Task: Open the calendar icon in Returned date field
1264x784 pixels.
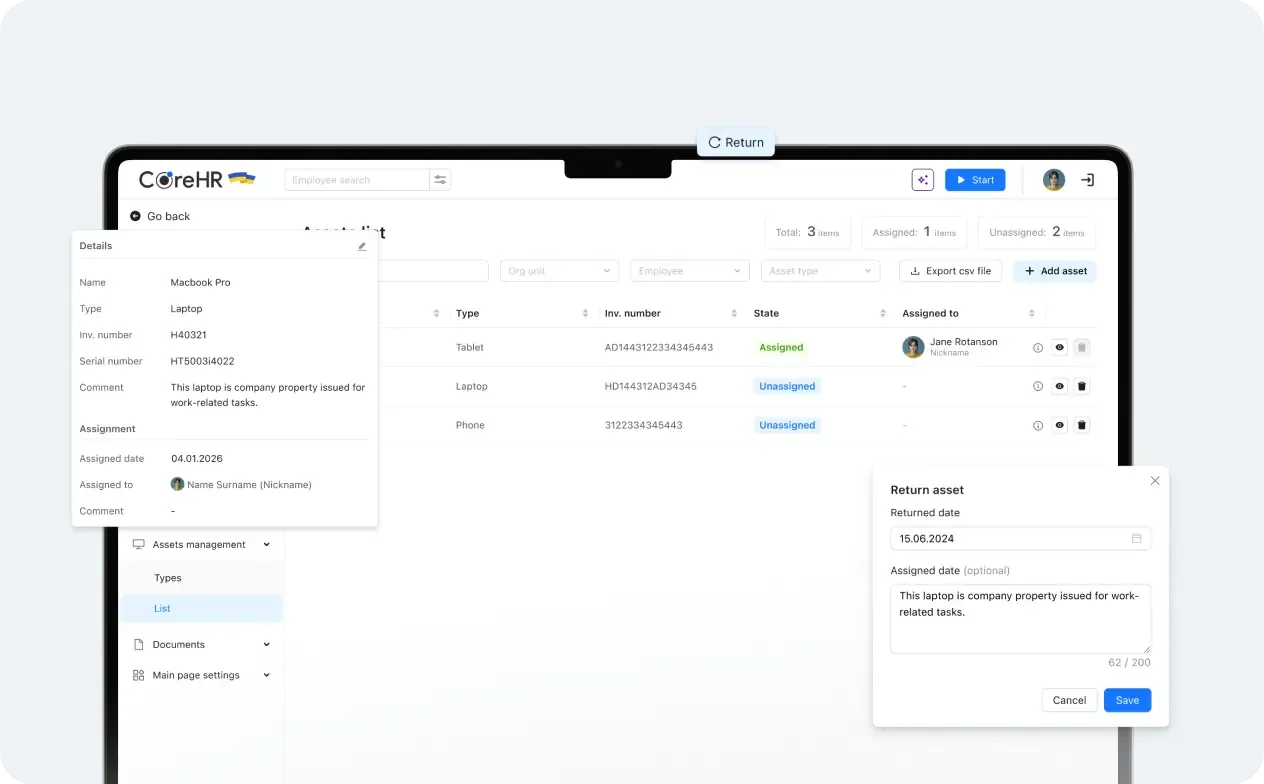Action: 1136,538
